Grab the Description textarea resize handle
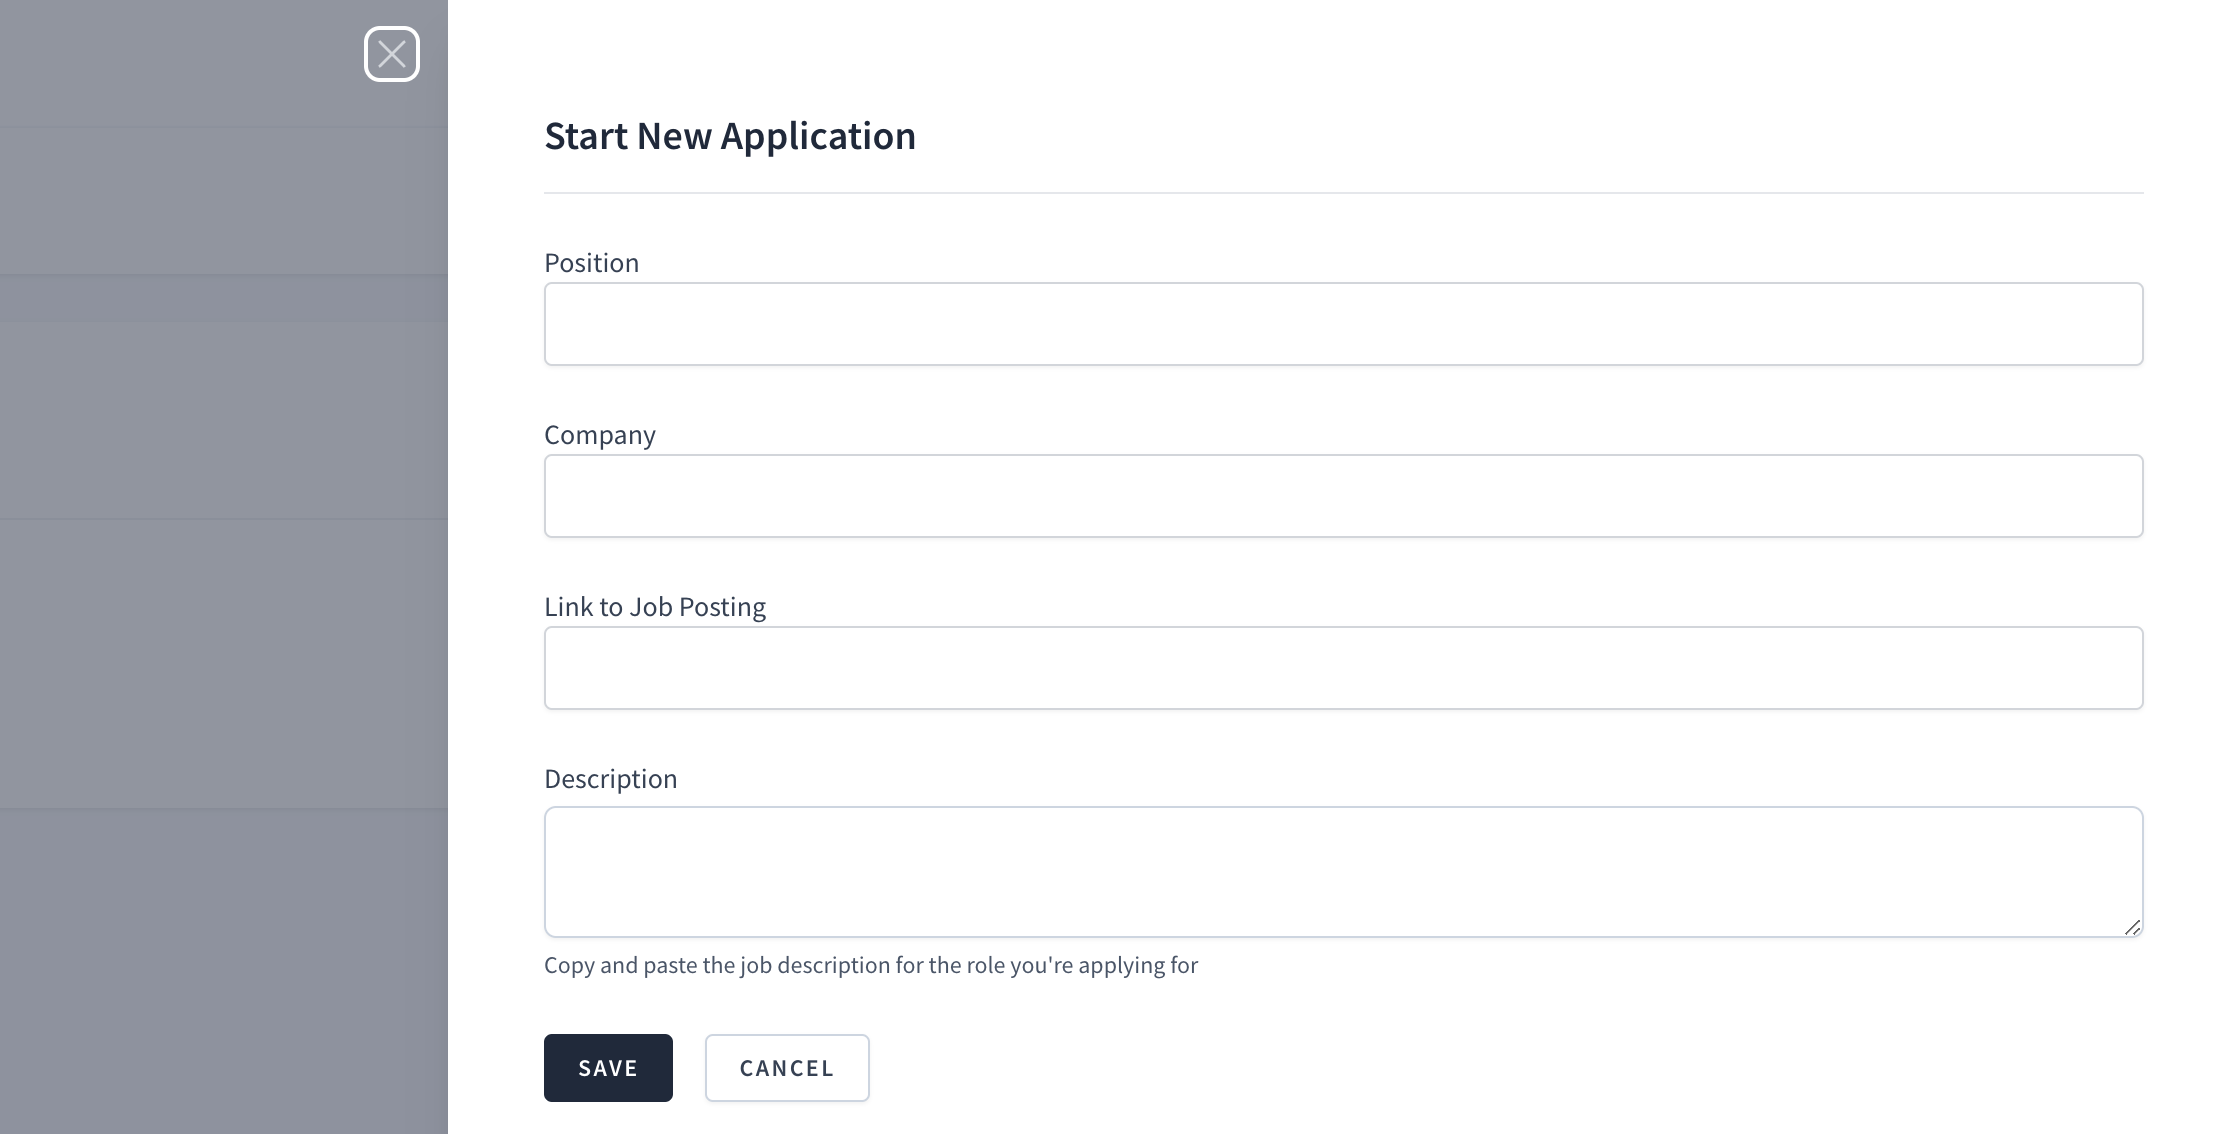This screenshot has height=1134, width=2222. coord(2132,927)
